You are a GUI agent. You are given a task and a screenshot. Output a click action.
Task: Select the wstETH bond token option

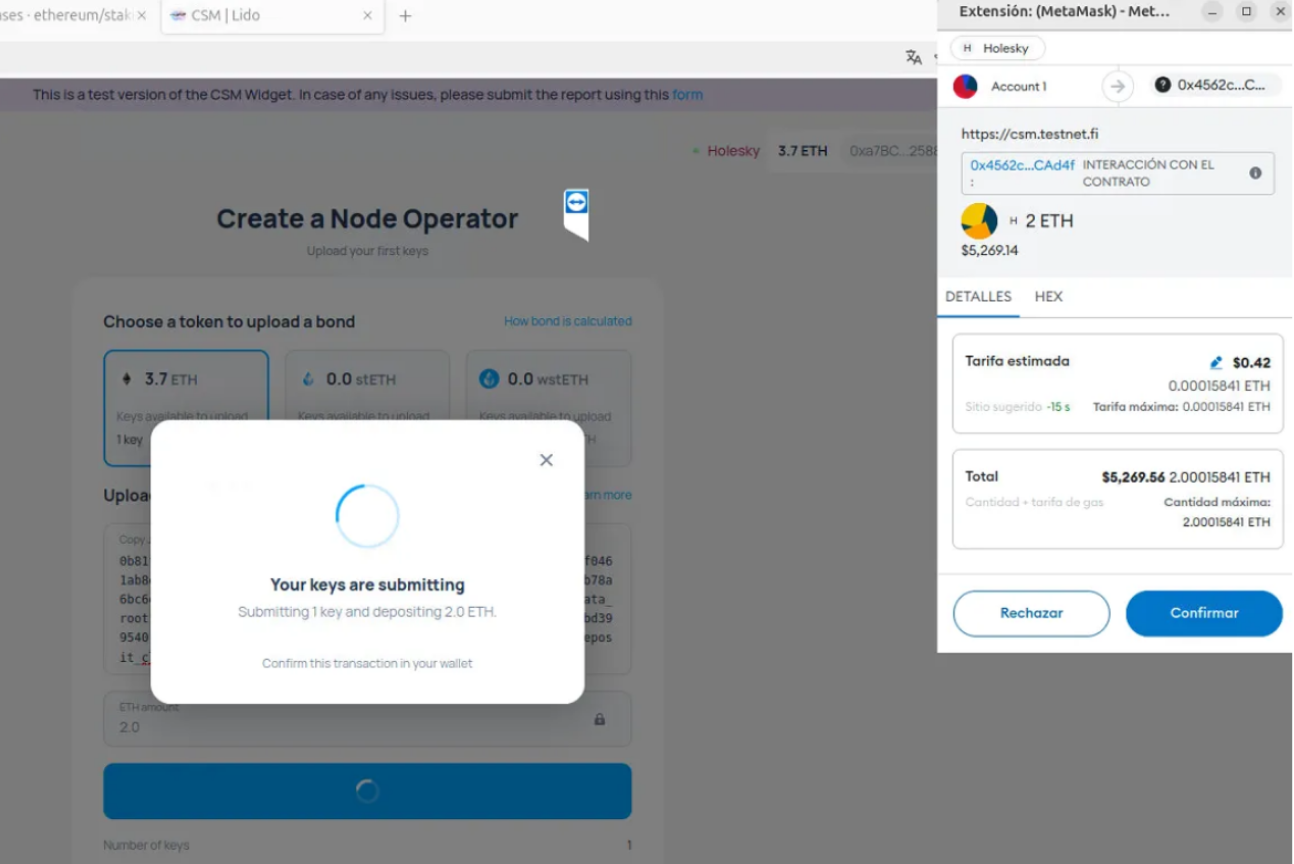(548, 380)
